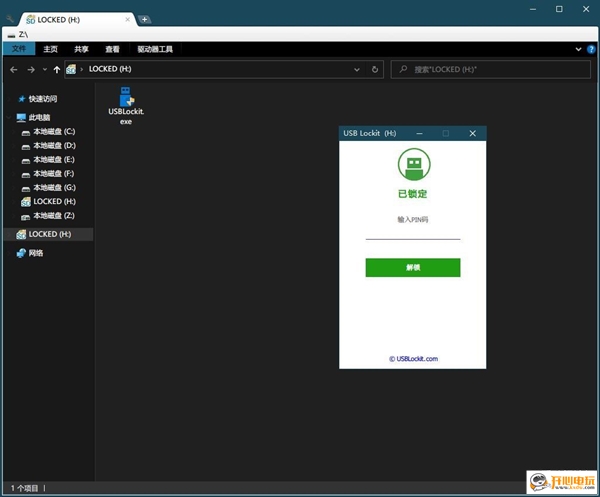600x497 pixels.
Task: Open 本地磁盘 (D:) drive
Action: pos(54,146)
